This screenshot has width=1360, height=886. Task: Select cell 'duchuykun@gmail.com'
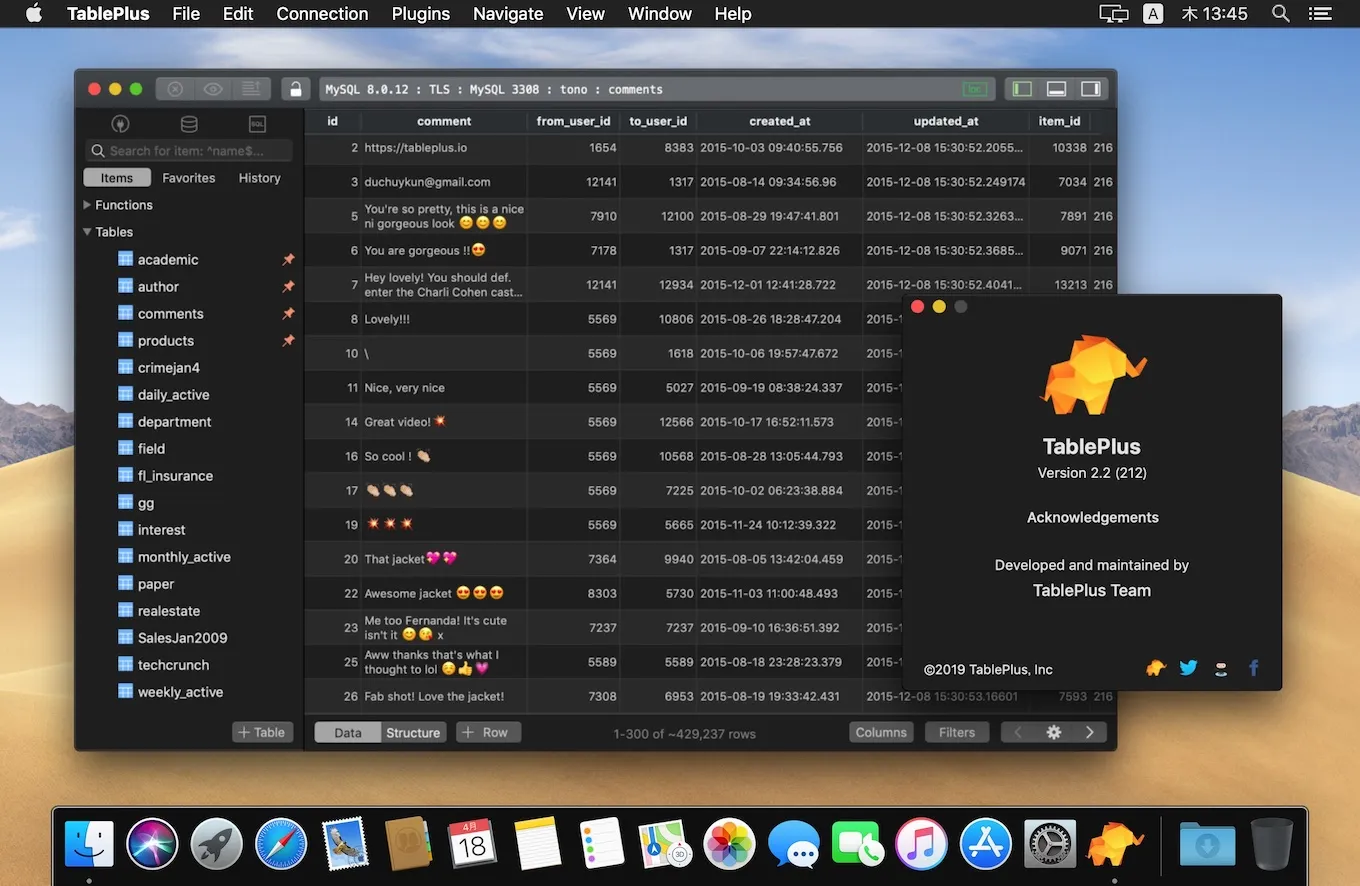coord(444,182)
